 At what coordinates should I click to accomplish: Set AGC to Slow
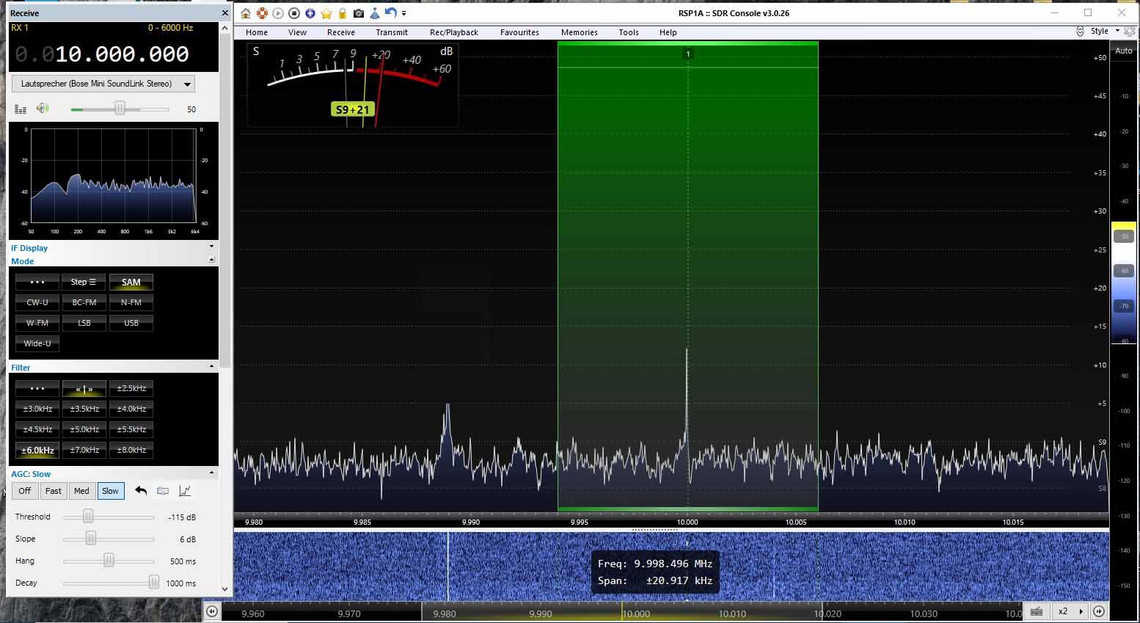(111, 491)
